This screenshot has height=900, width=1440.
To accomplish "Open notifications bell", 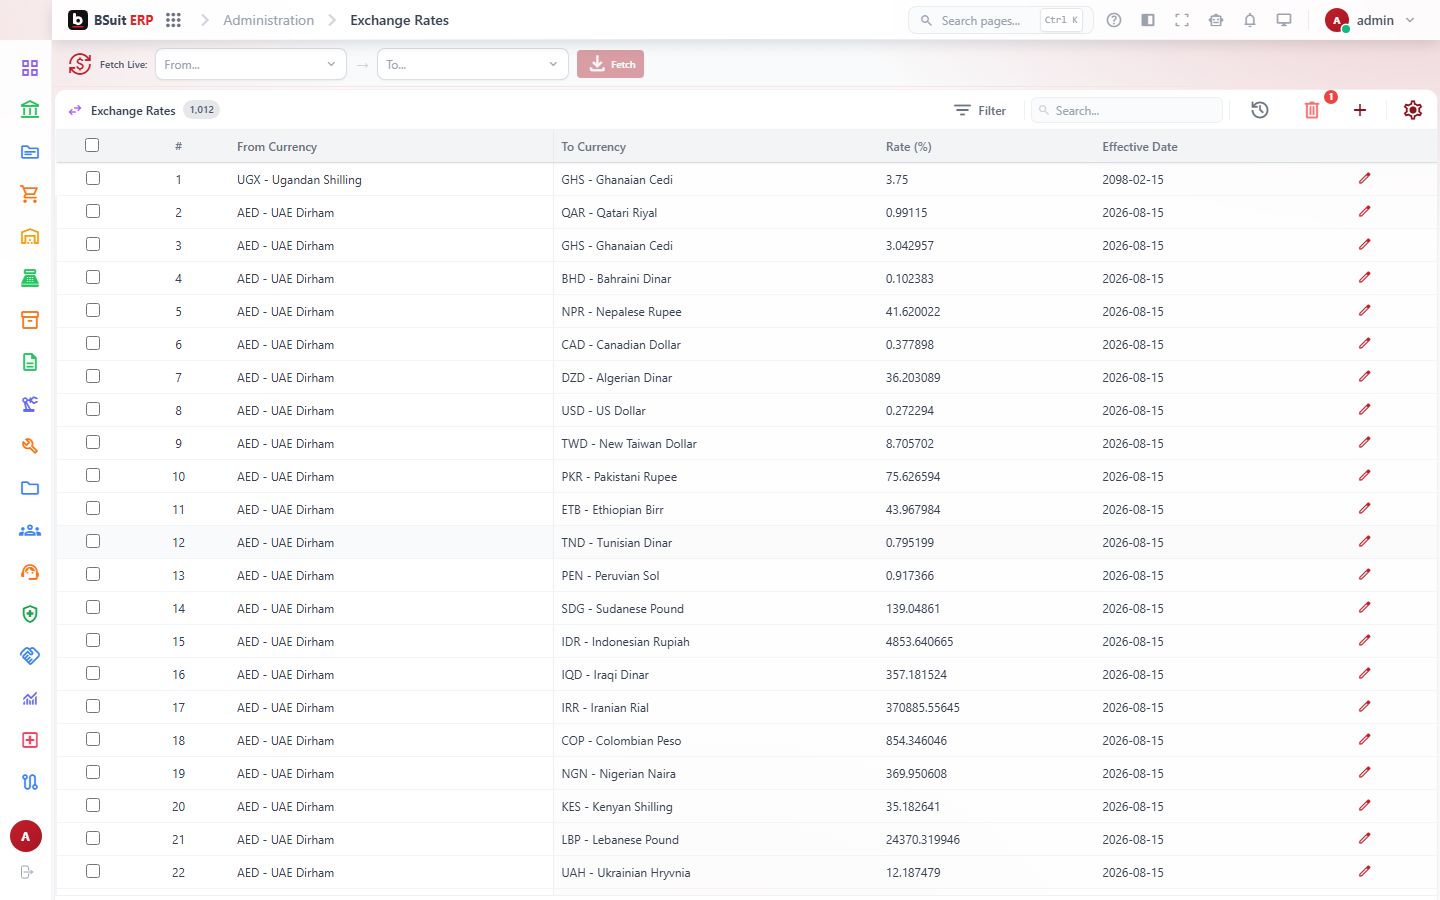I will 1250,20.
